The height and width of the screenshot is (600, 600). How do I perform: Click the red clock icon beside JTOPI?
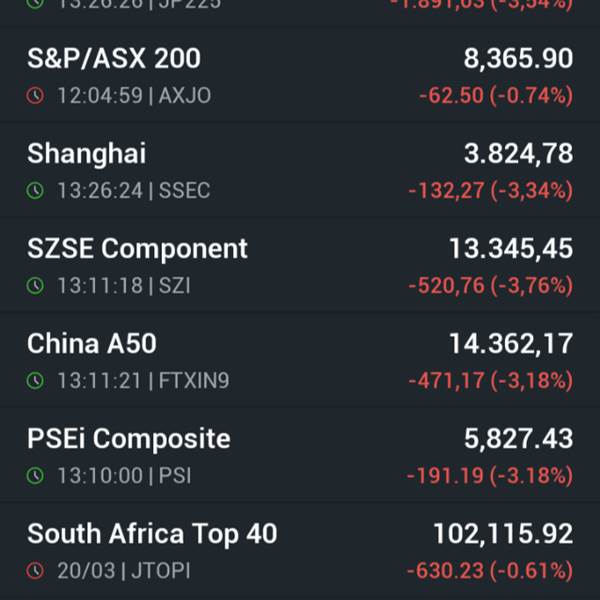[36, 571]
